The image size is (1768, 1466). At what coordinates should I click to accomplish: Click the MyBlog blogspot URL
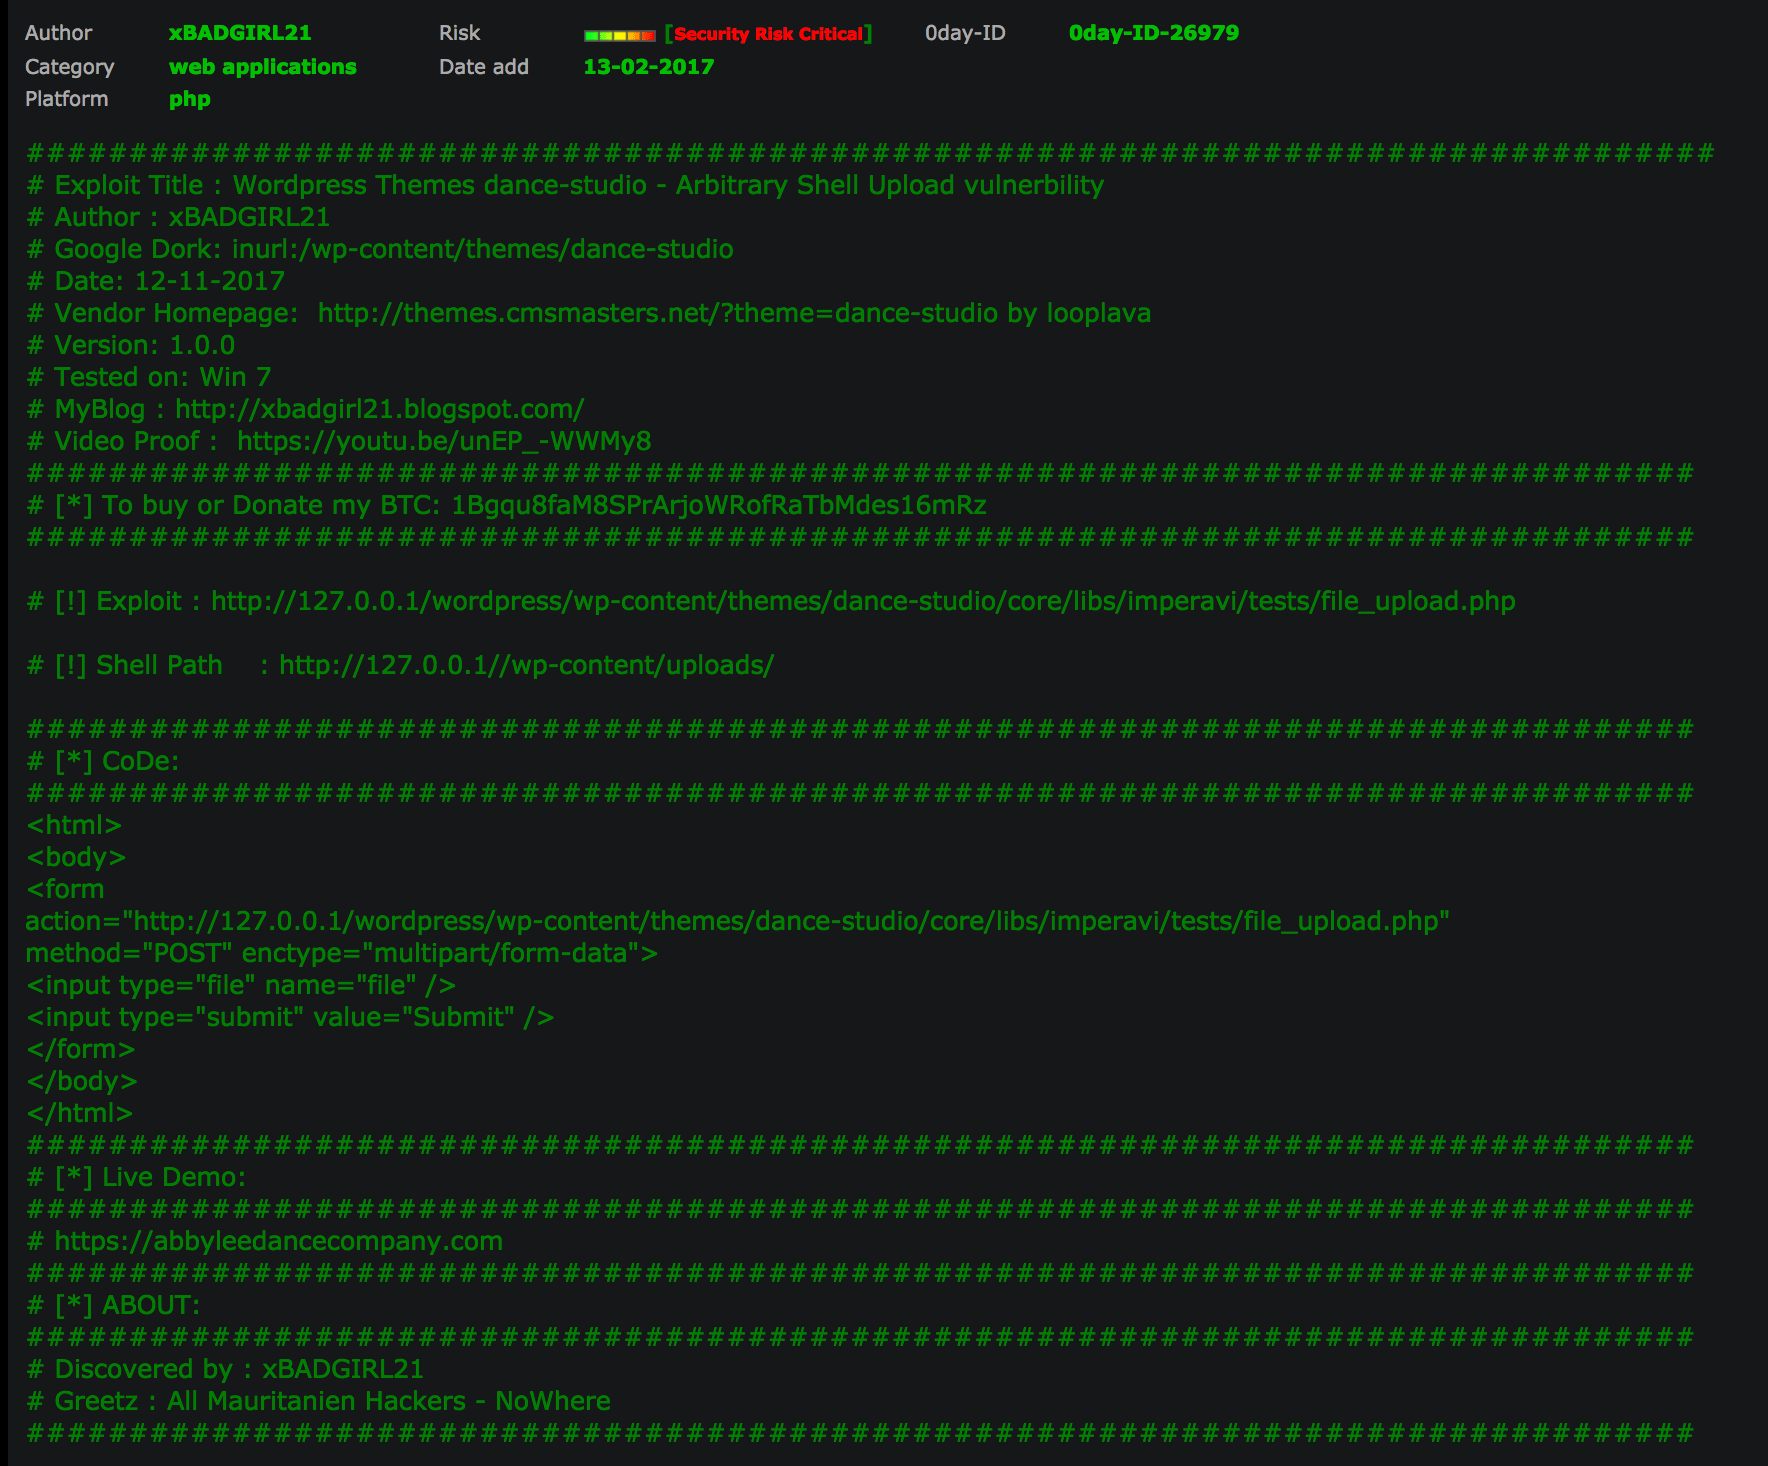point(379,409)
